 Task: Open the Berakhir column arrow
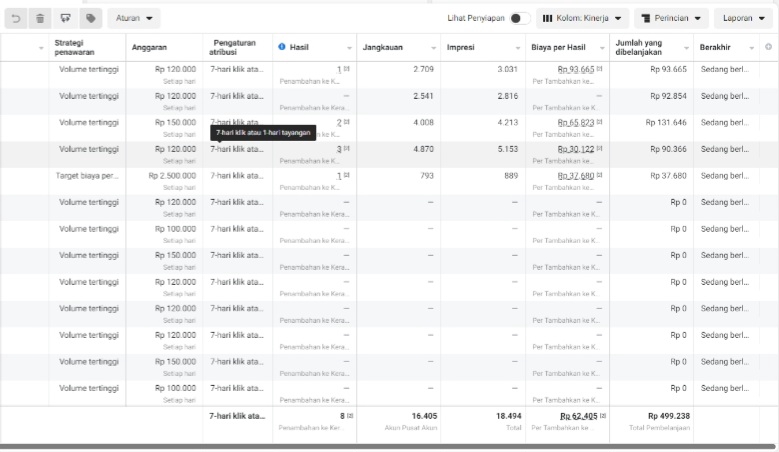click(752, 48)
